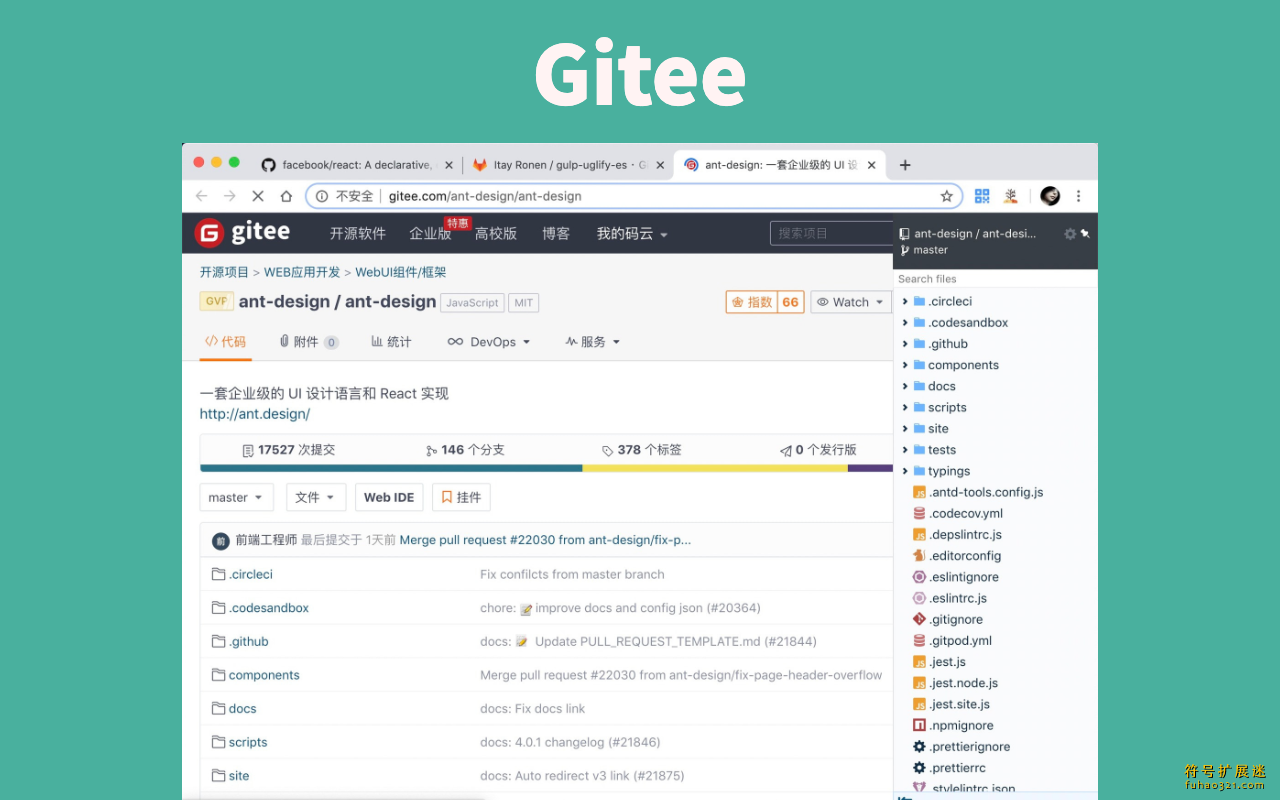Click the .codecov.yml file icon in sidebar
Viewport: 1280px width, 800px height.
(x=919, y=513)
